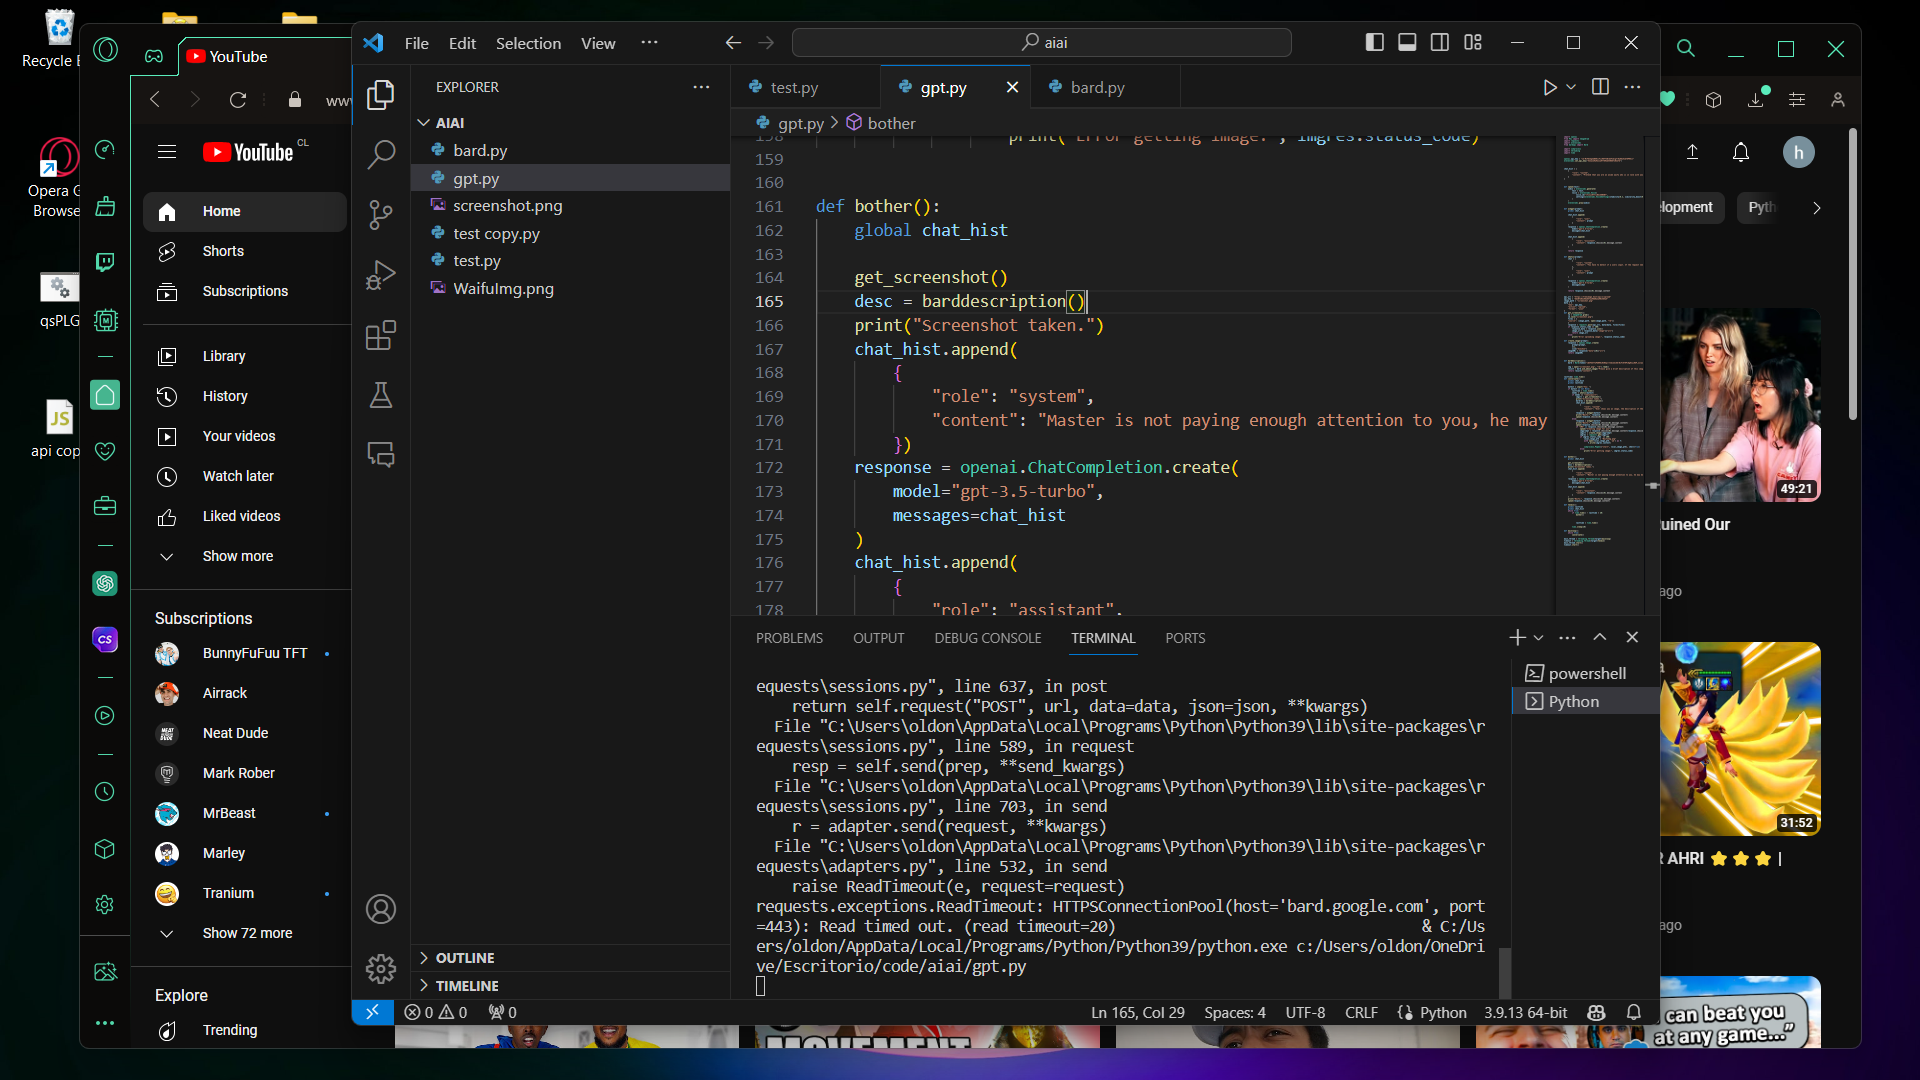Click the aiai command center search box
Screen dimensions: 1920x1080
[x=1042, y=43]
